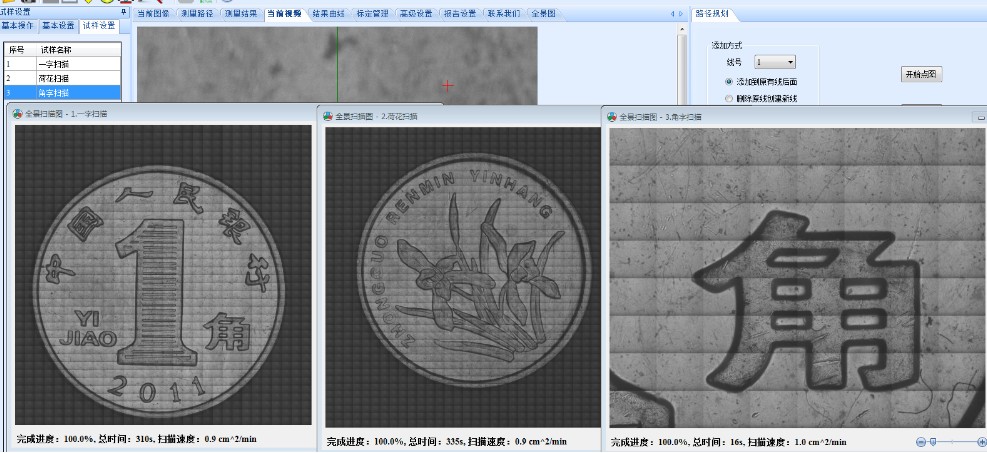Pin the 试样设置 side panel
The height and width of the screenshot is (453, 987).
pyautogui.click(x=123, y=12)
